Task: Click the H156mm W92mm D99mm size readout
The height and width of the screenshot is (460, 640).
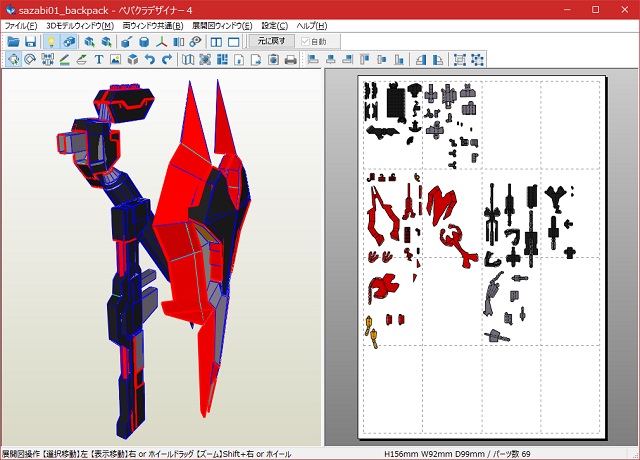Action: tap(434, 454)
